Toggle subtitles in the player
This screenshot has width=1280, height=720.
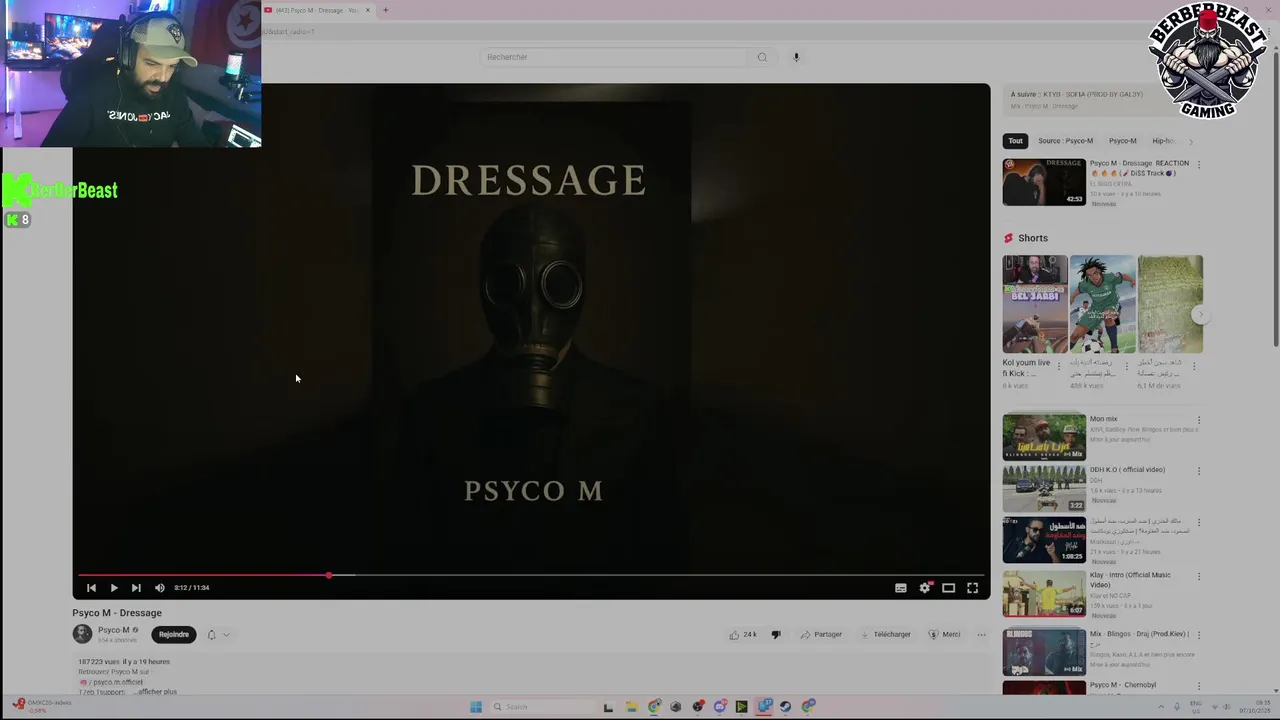coord(900,588)
